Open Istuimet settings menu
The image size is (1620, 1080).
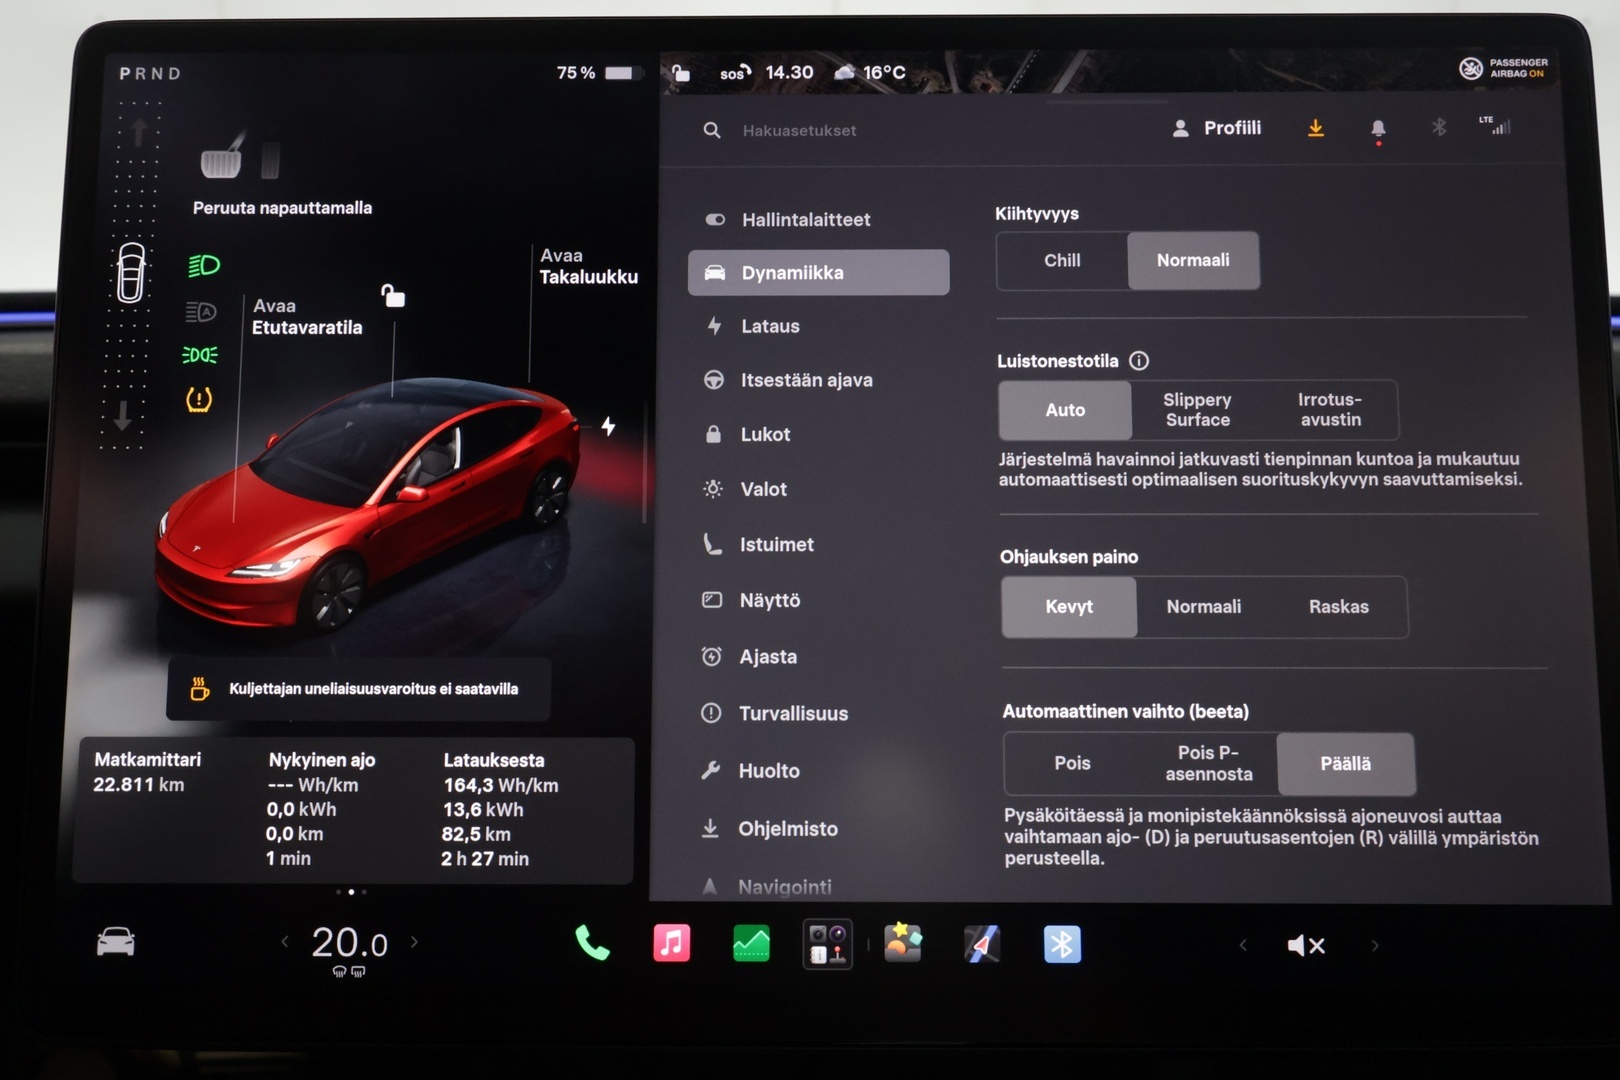[818, 544]
